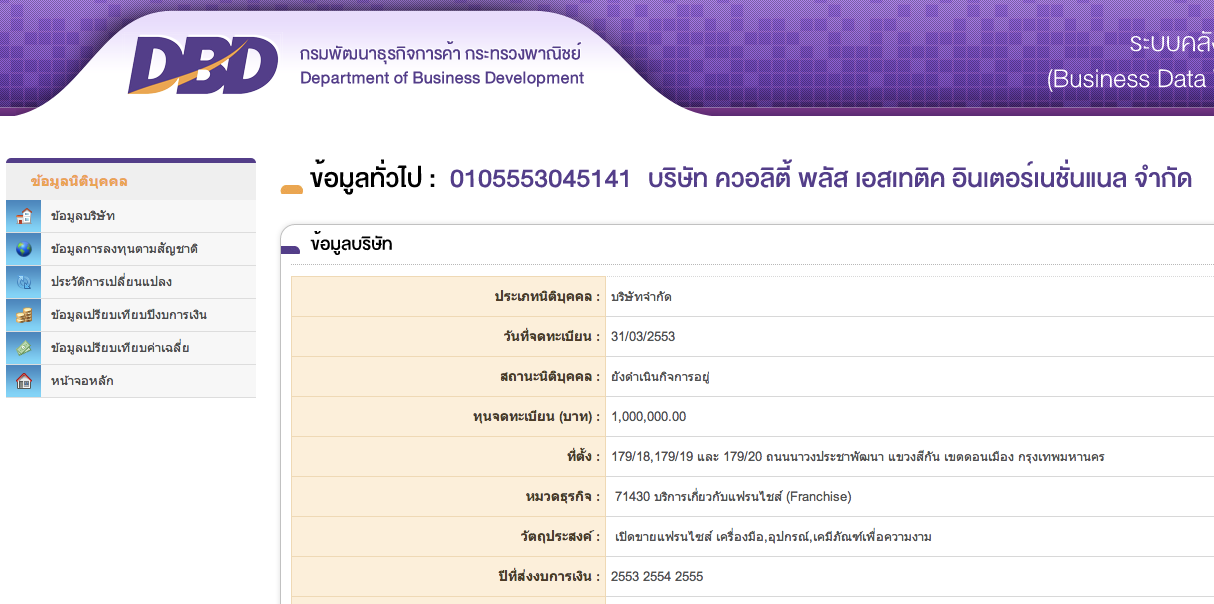Click the ข้อมูลทั่วไป heading
The height and width of the screenshot is (604, 1214).
(x=374, y=179)
